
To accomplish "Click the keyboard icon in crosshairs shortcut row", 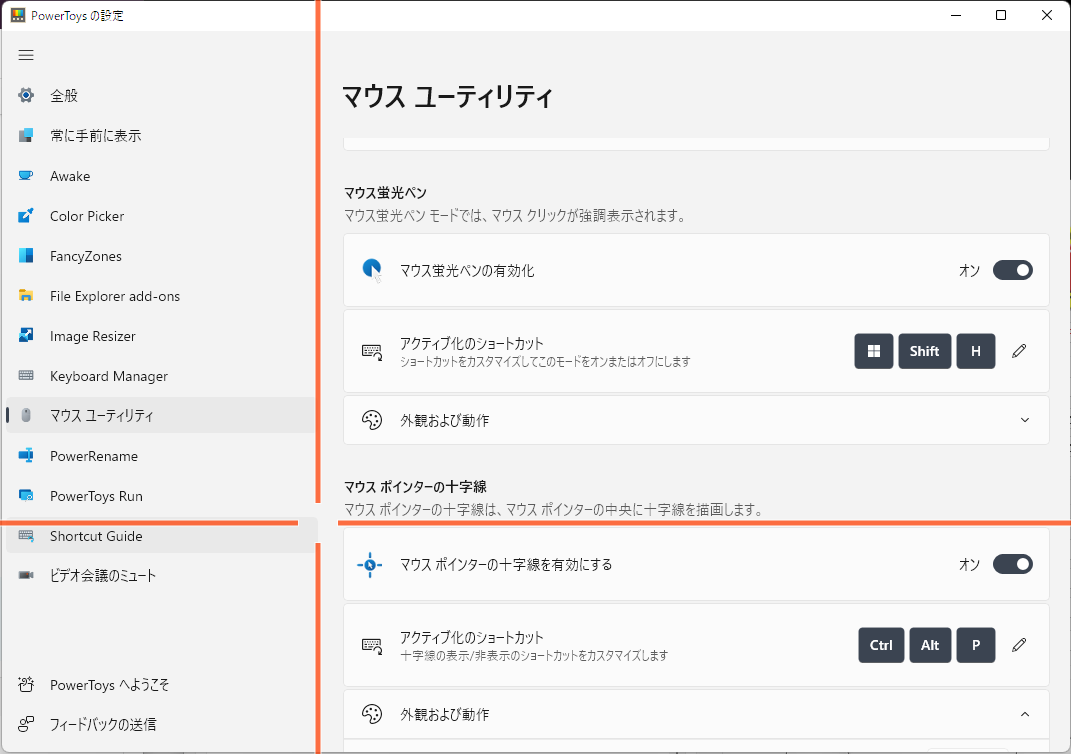I will click(372, 645).
